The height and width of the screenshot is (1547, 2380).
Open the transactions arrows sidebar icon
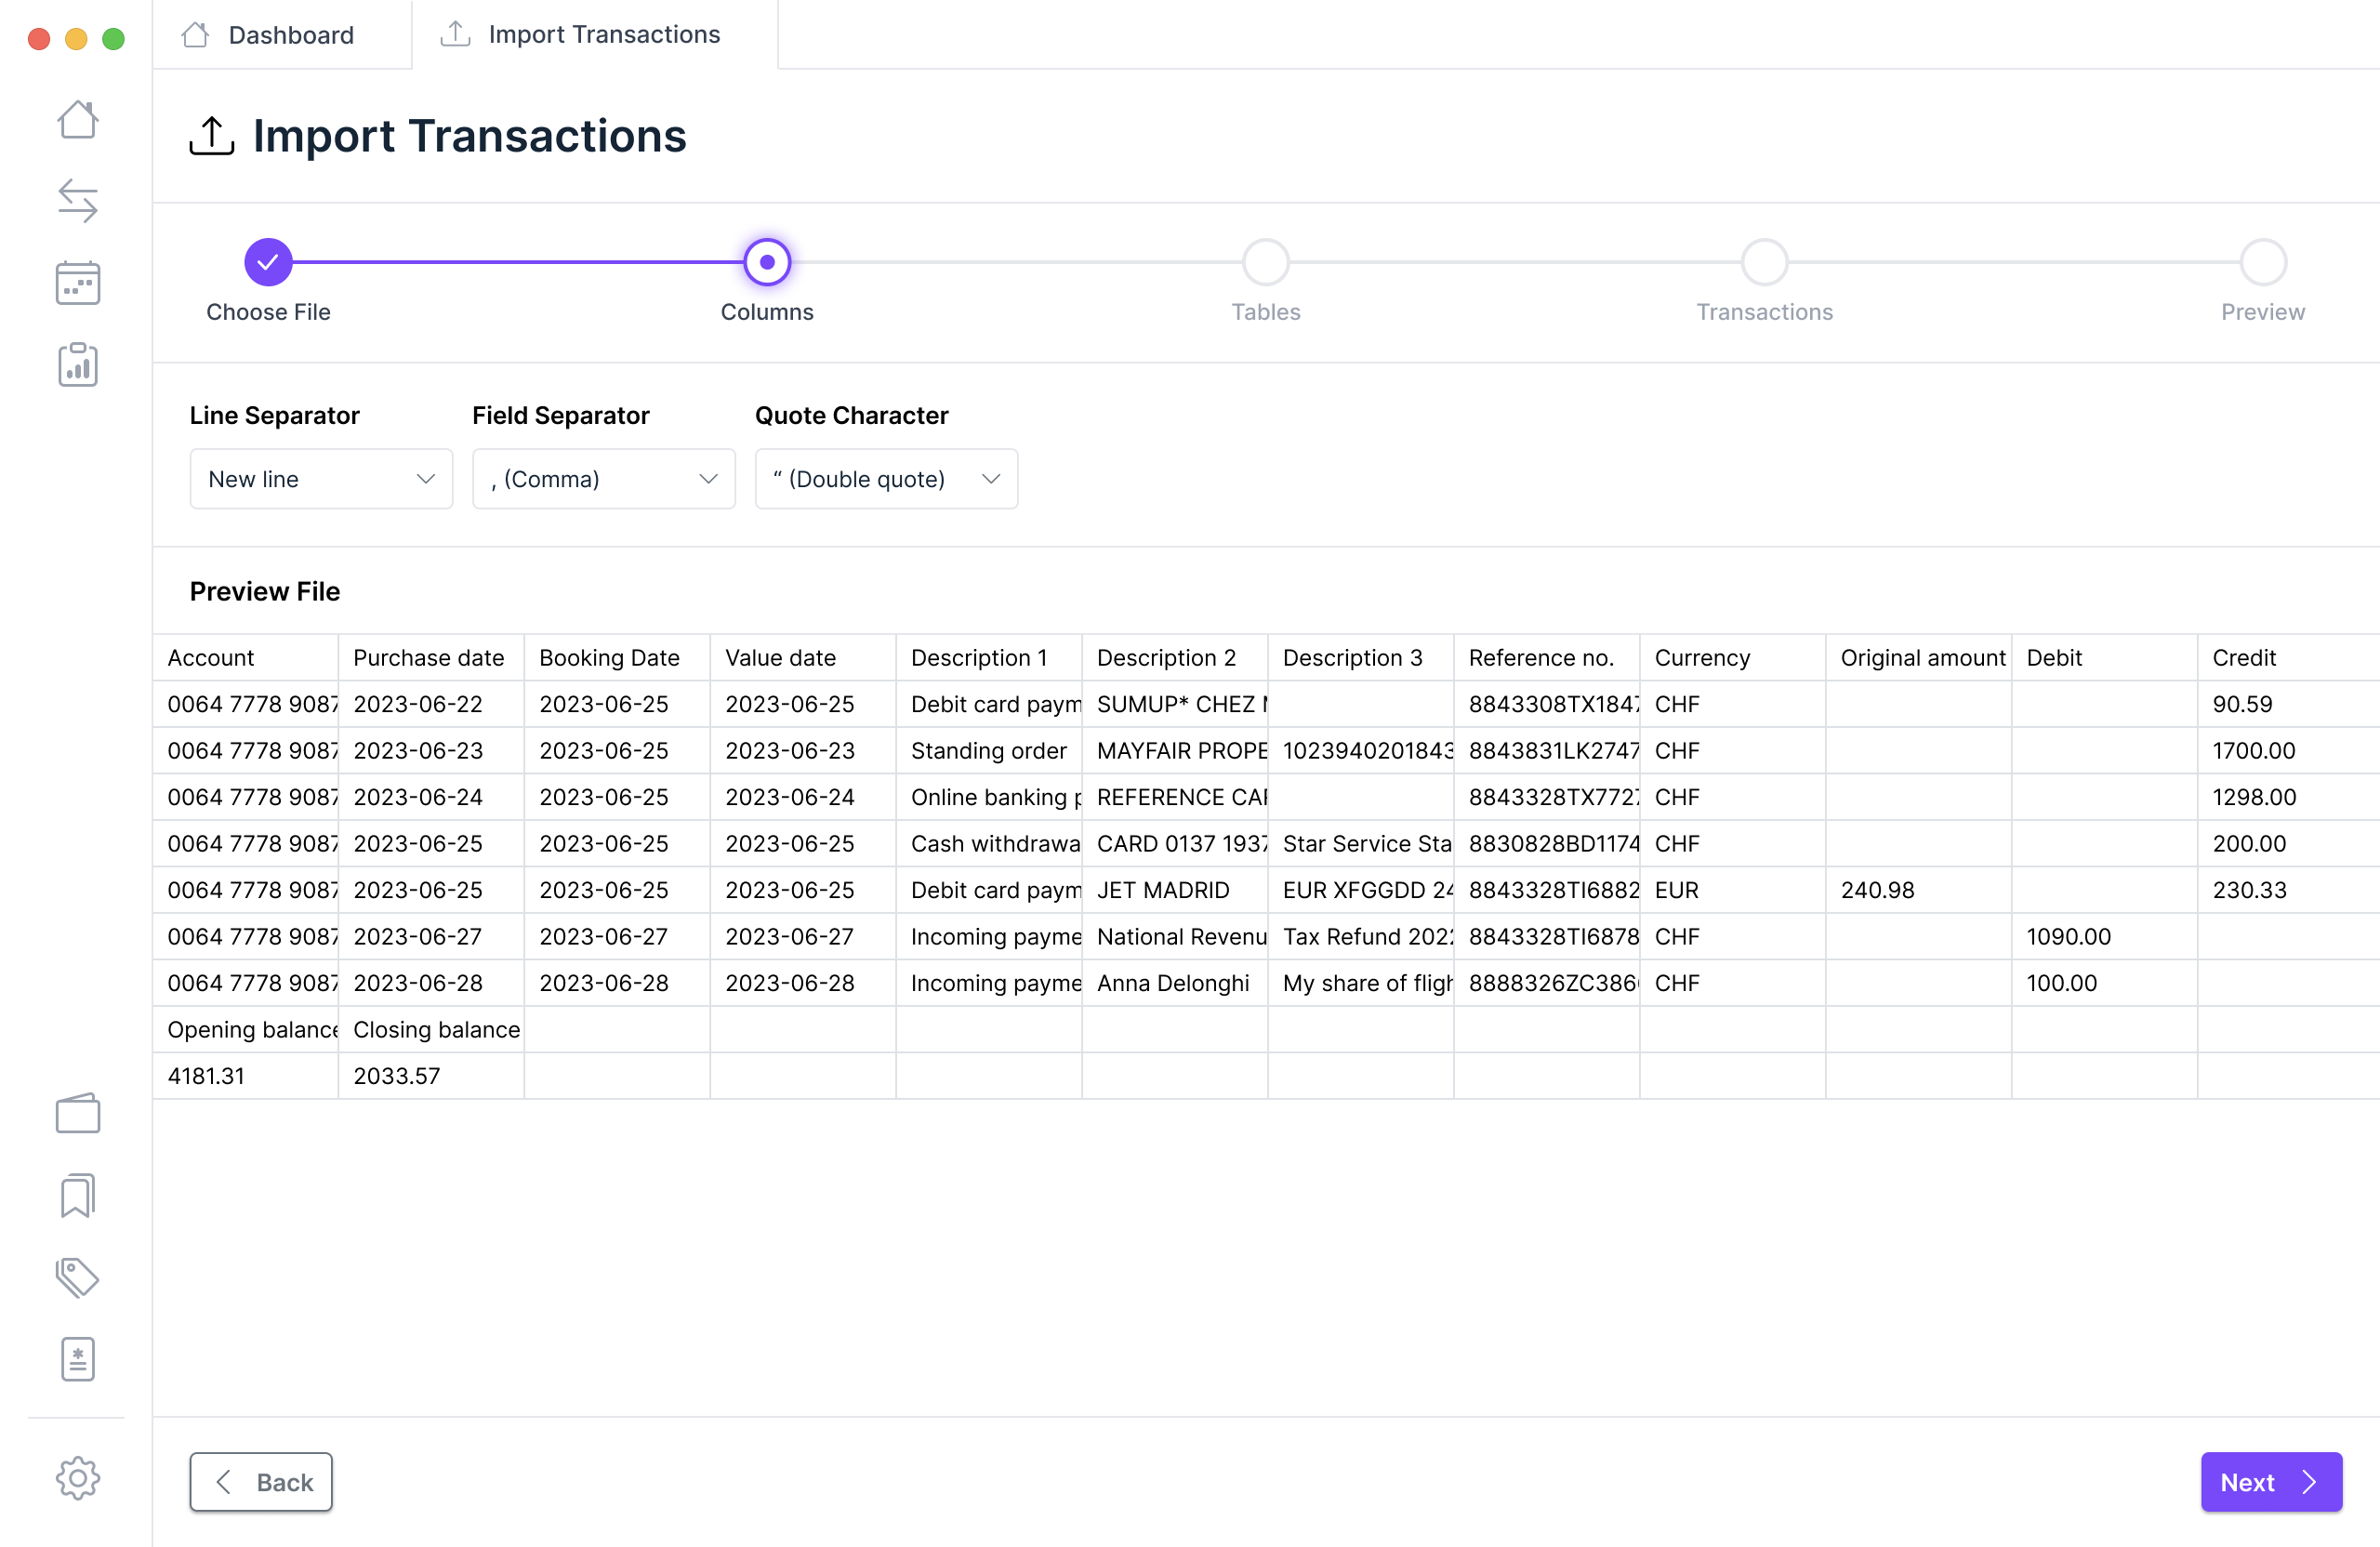pos(77,201)
